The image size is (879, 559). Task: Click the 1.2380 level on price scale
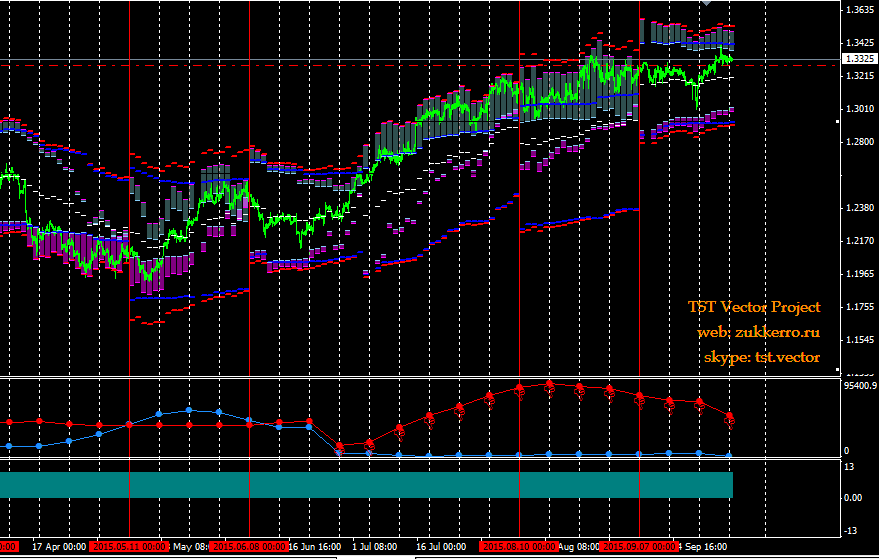860,208
